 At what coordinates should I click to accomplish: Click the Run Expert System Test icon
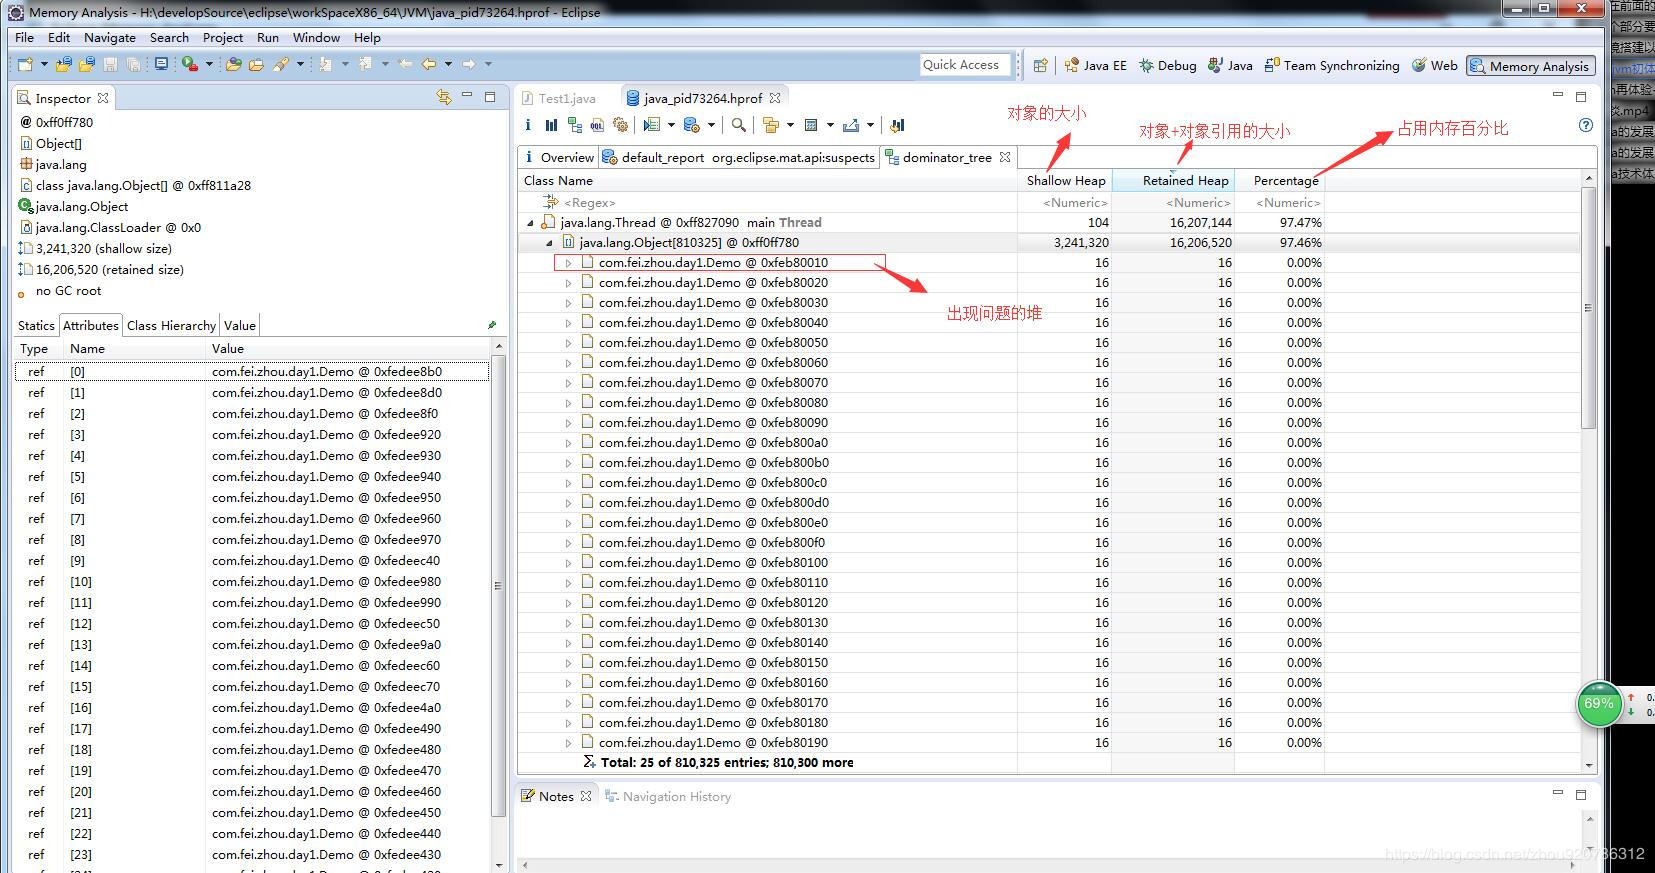tap(652, 125)
